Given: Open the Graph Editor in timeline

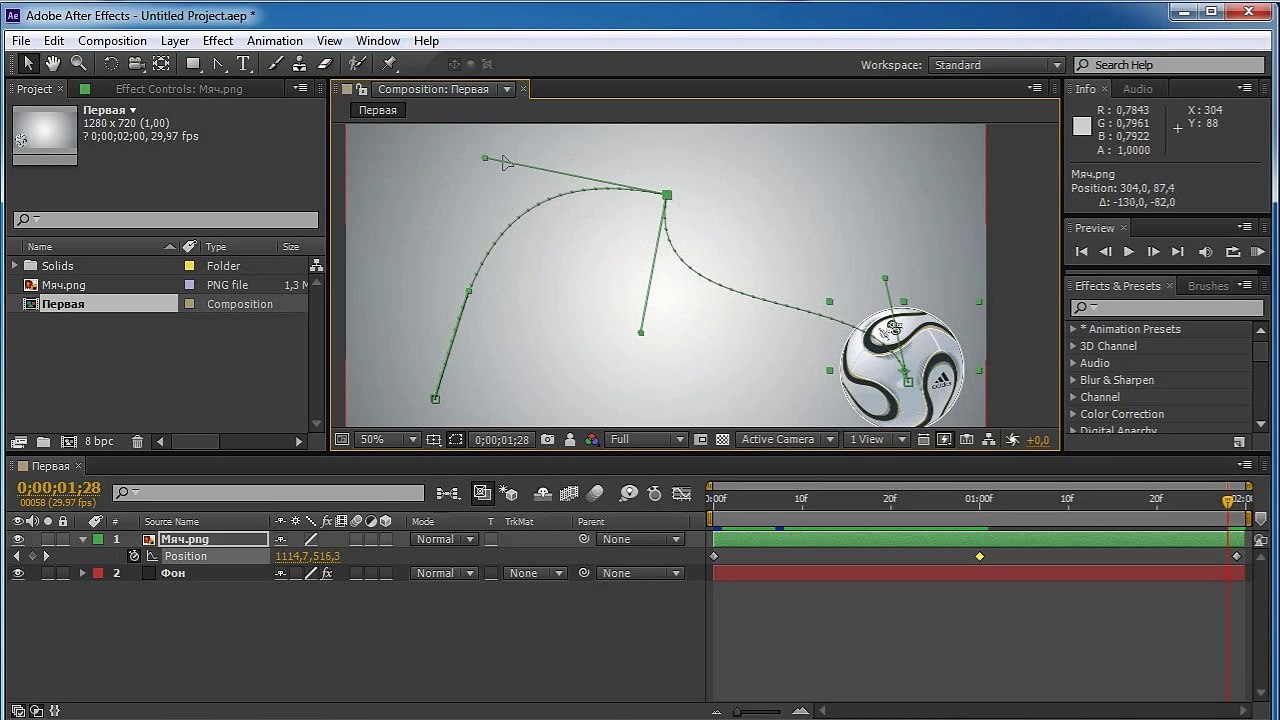Looking at the screenshot, I should point(682,493).
